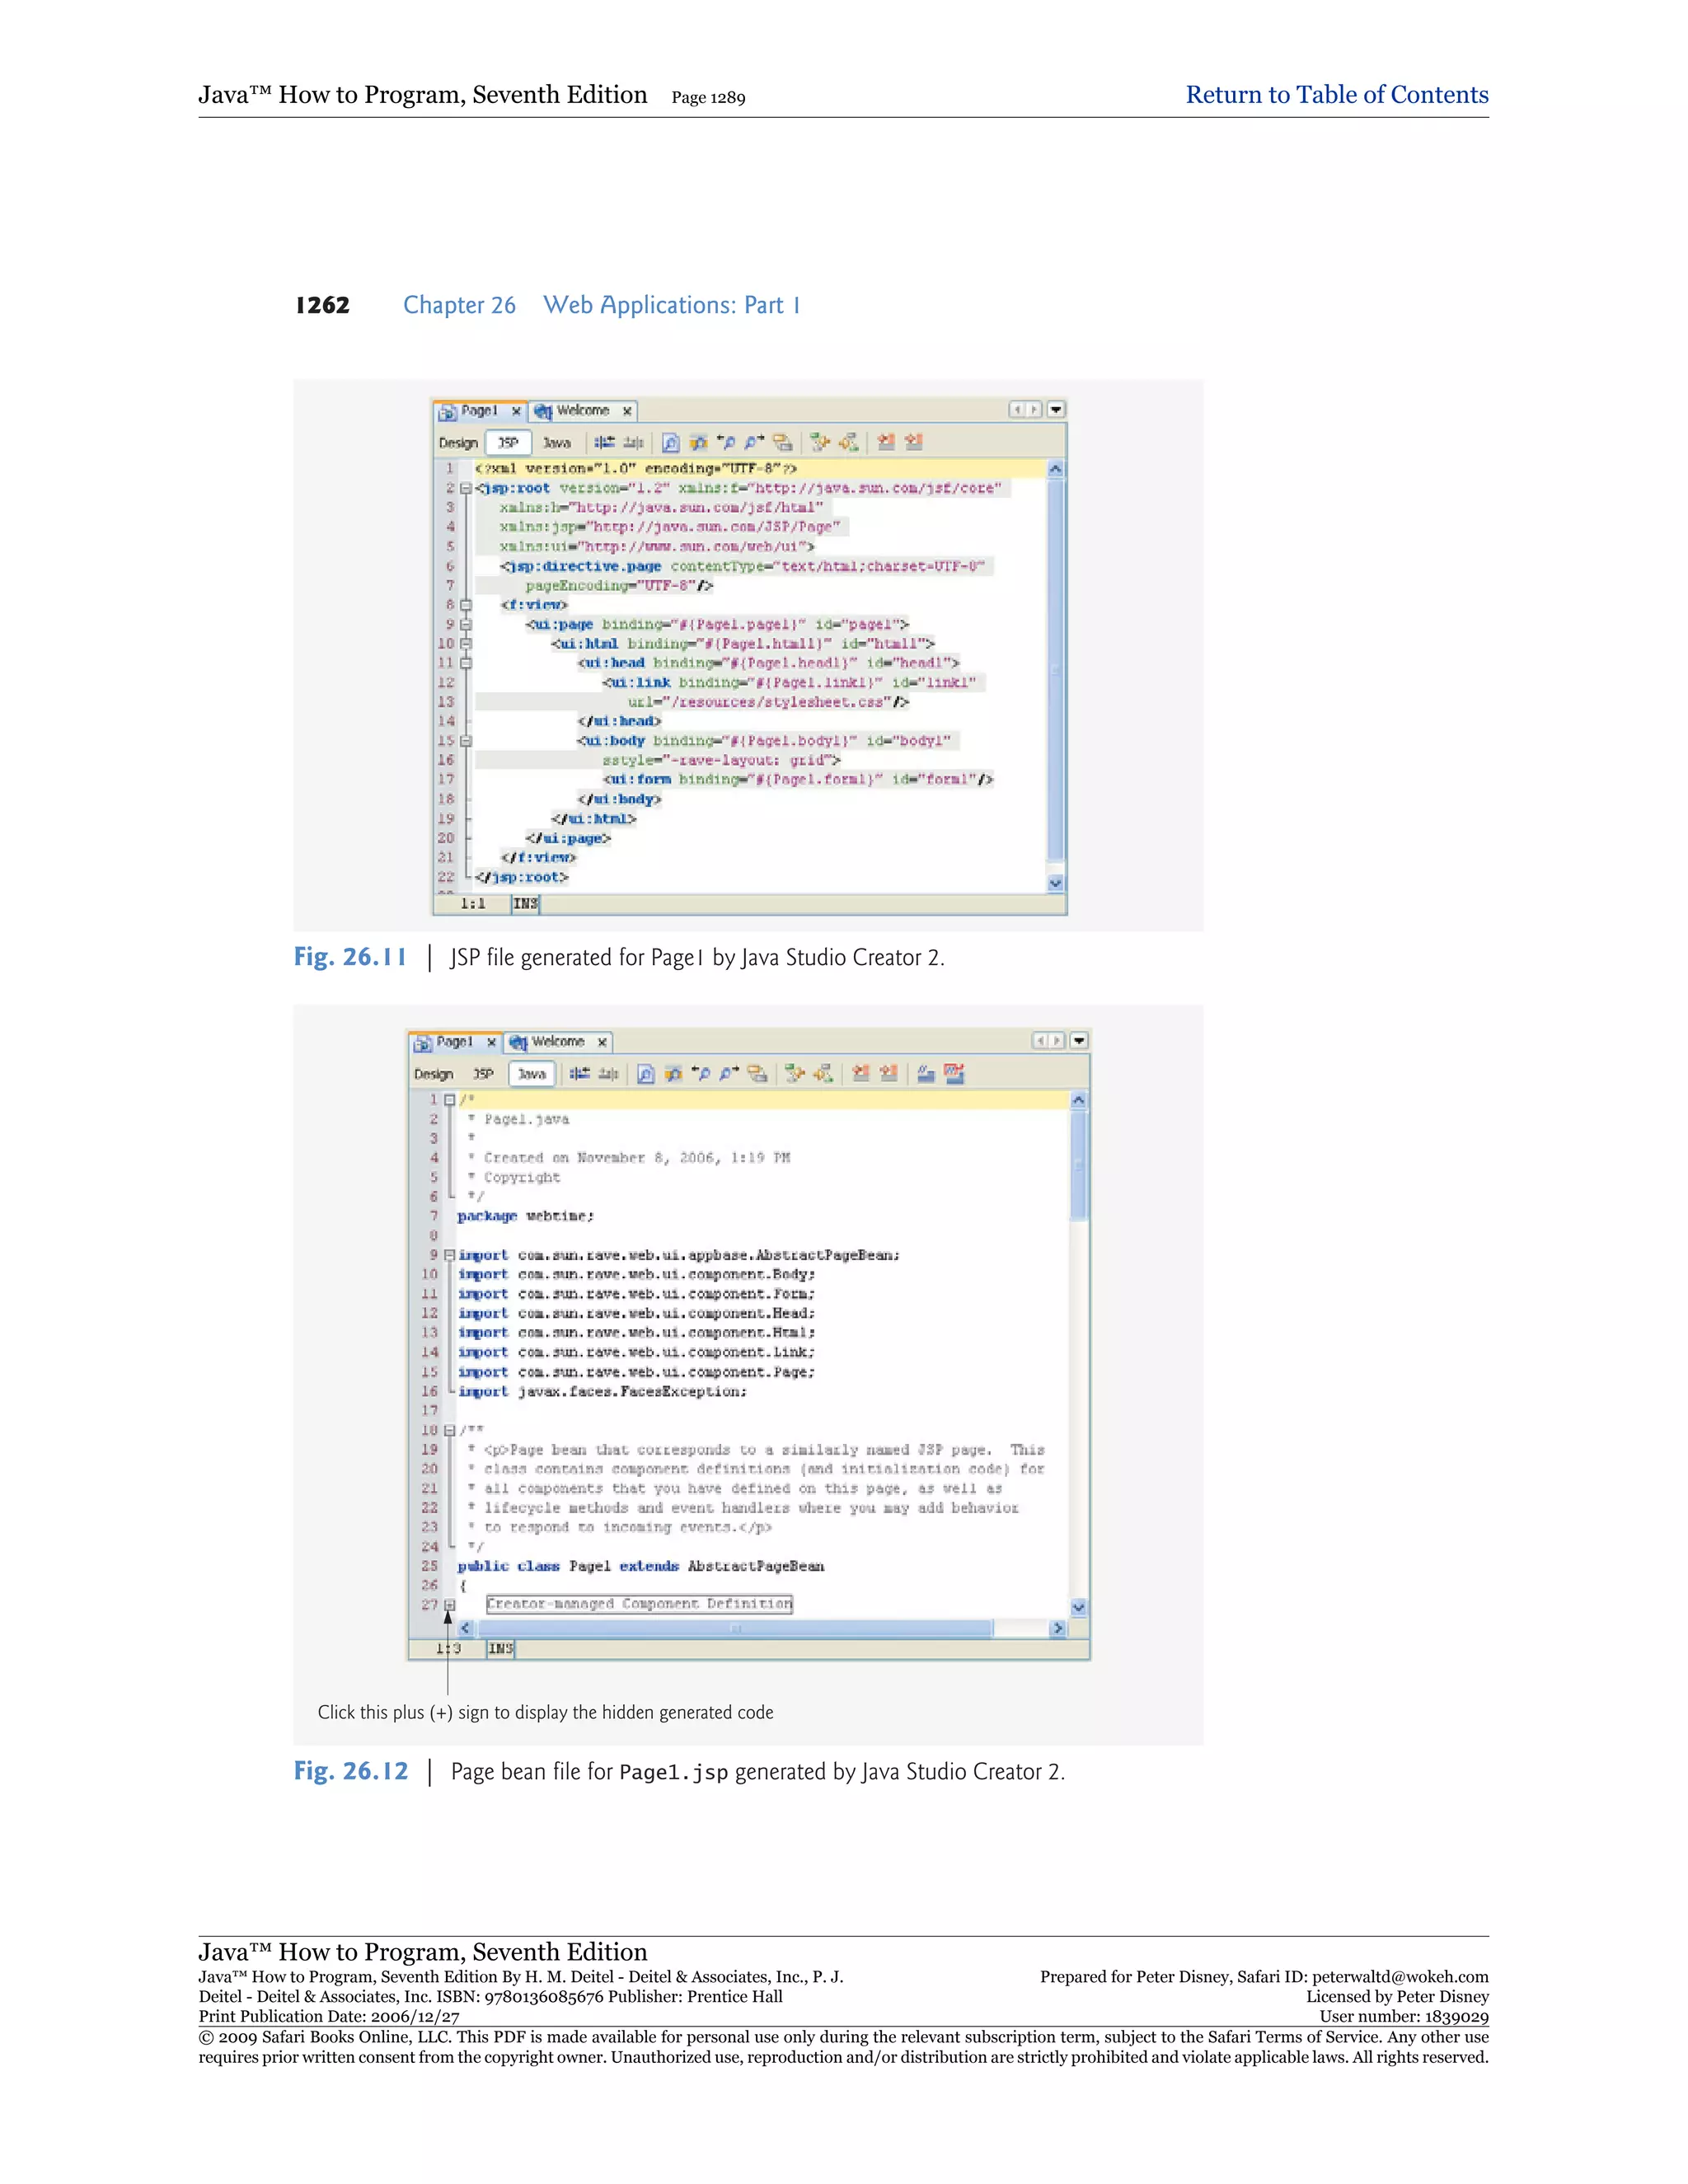Click Find Selection icon in upper JSP editor toolbar
Viewport: 1688px width, 2184px height.
coord(671,442)
